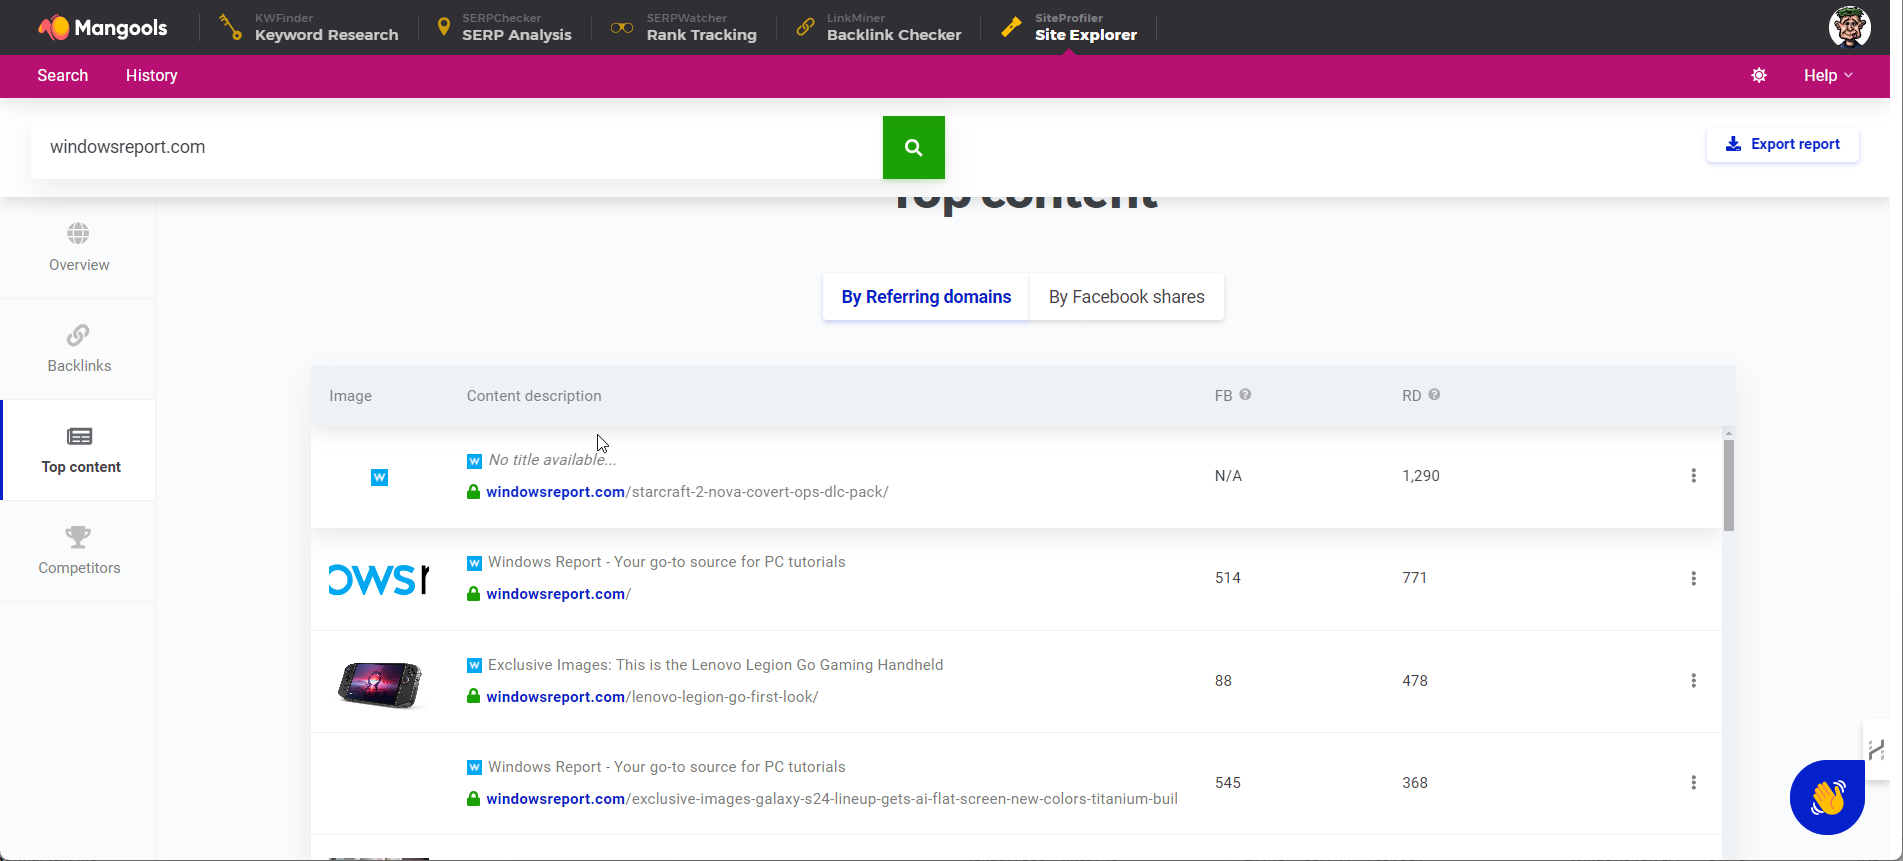This screenshot has width=1903, height=861.
Task: Click the Image column header
Action: (x=351, y=396)
